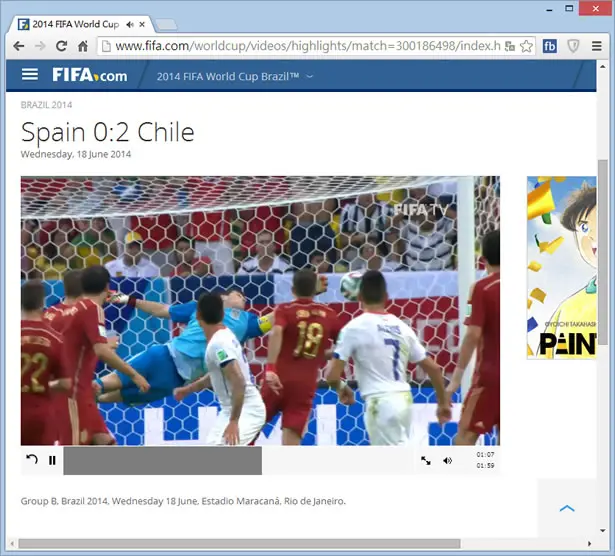Click the video progress bar

(238, 461)
